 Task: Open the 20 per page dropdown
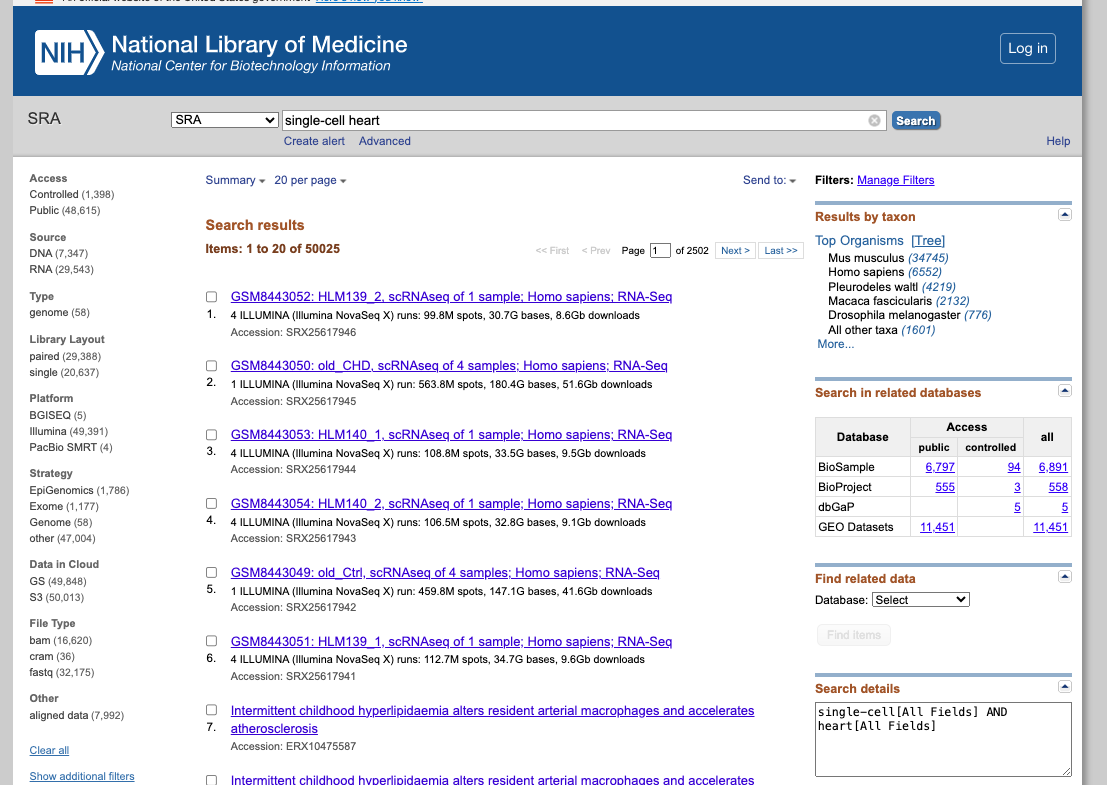point(310,180)
